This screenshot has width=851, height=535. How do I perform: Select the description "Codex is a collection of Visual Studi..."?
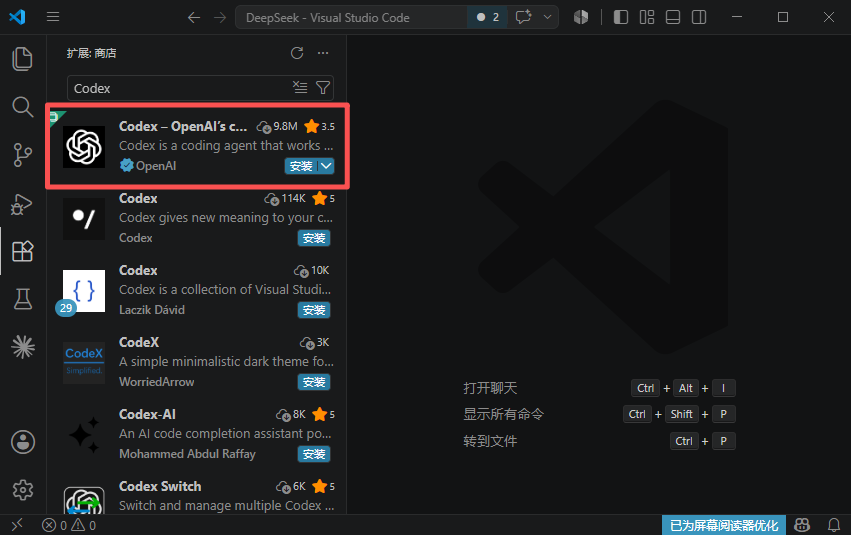[x=225, y=290]
